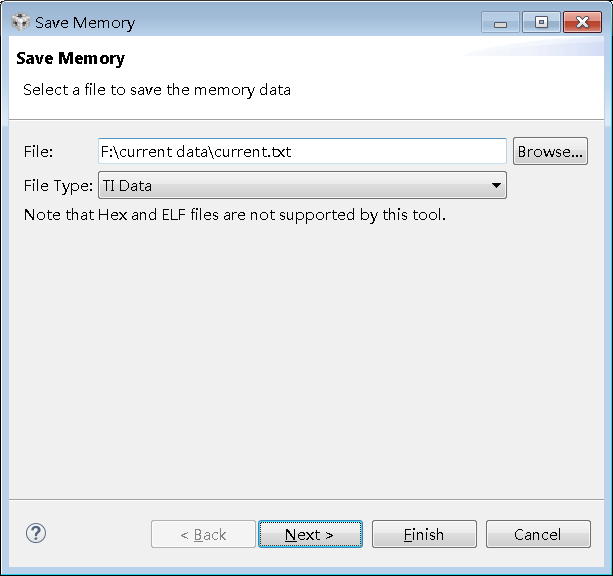Go to the Next wizard page
Image resolution: width=613 pixels, height=576 pixels.
click(309, 534)
